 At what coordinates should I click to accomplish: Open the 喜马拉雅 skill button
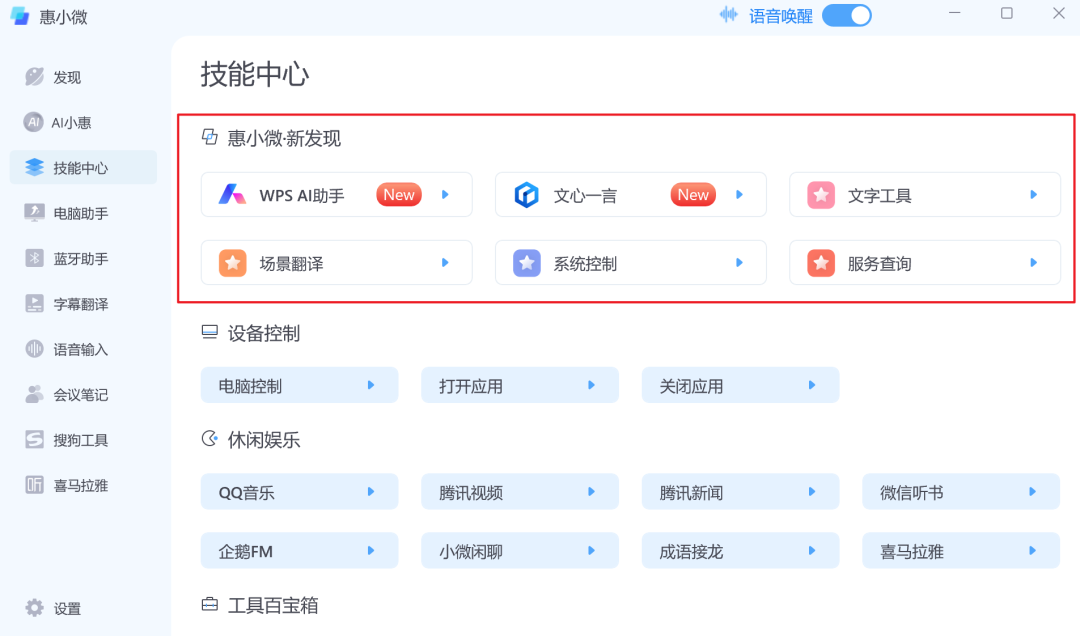(961, 551)
